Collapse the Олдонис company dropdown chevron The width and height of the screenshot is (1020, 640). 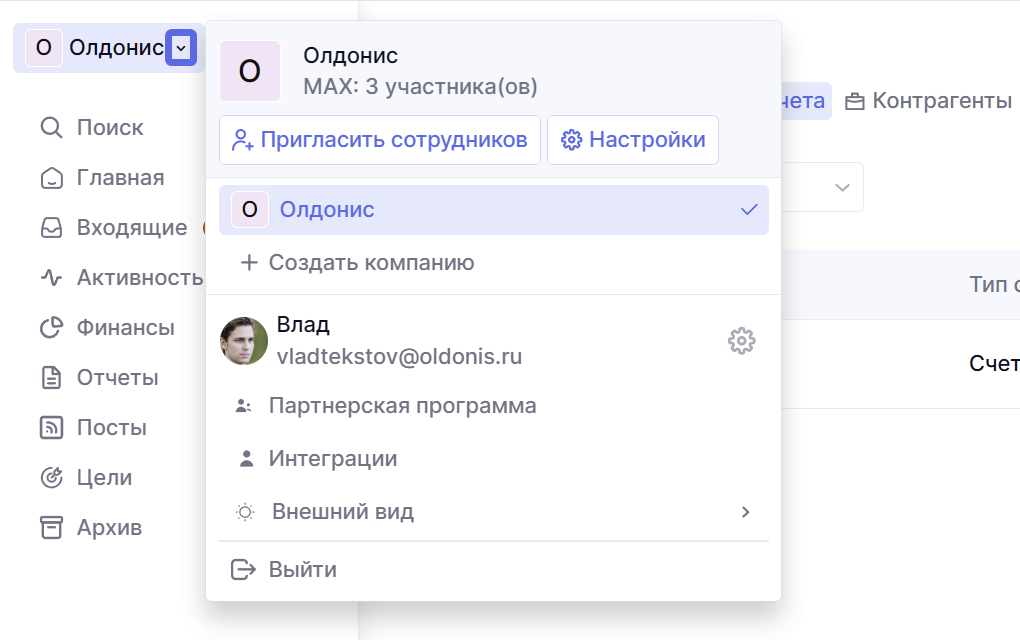pos(181,48)
